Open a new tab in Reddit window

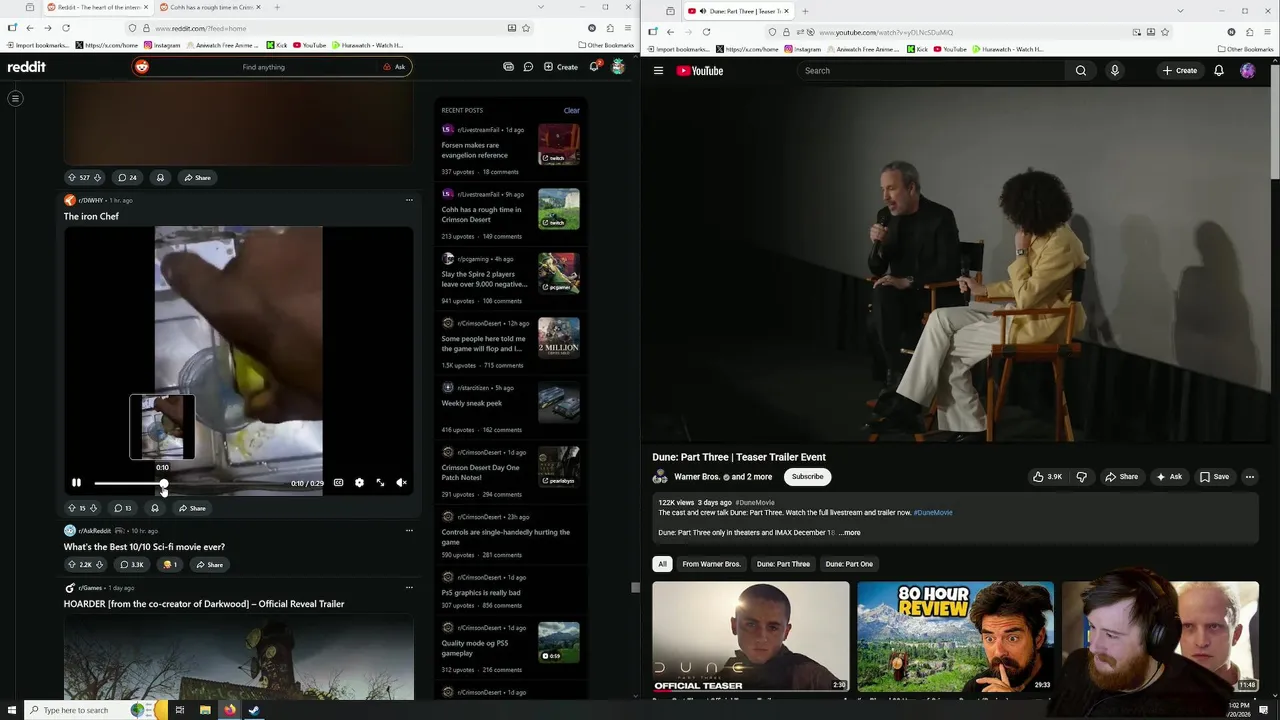(x=277, y=8)
